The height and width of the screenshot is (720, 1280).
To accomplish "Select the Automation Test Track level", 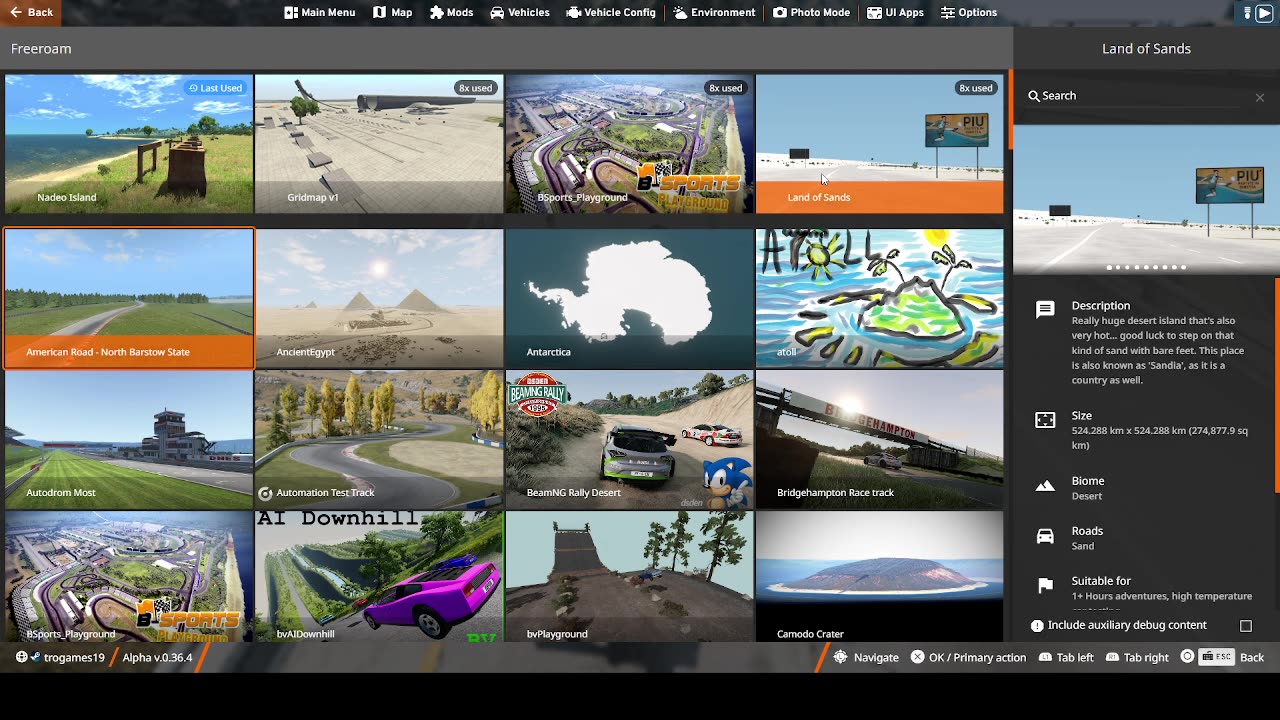I will (379, 440).
